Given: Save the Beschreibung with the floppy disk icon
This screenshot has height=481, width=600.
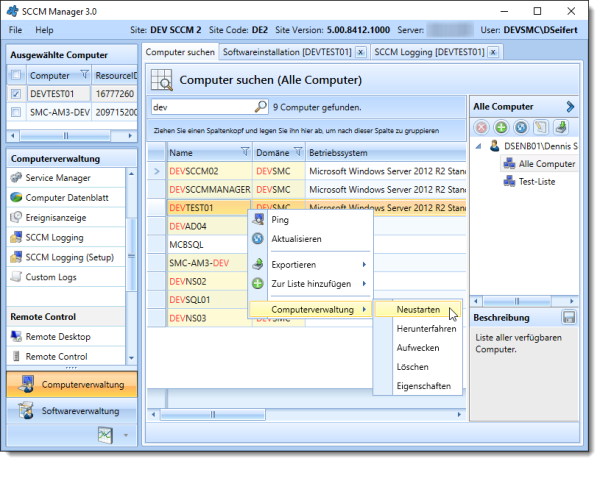Looking at the screenshot, I should [x=569, y=317].
